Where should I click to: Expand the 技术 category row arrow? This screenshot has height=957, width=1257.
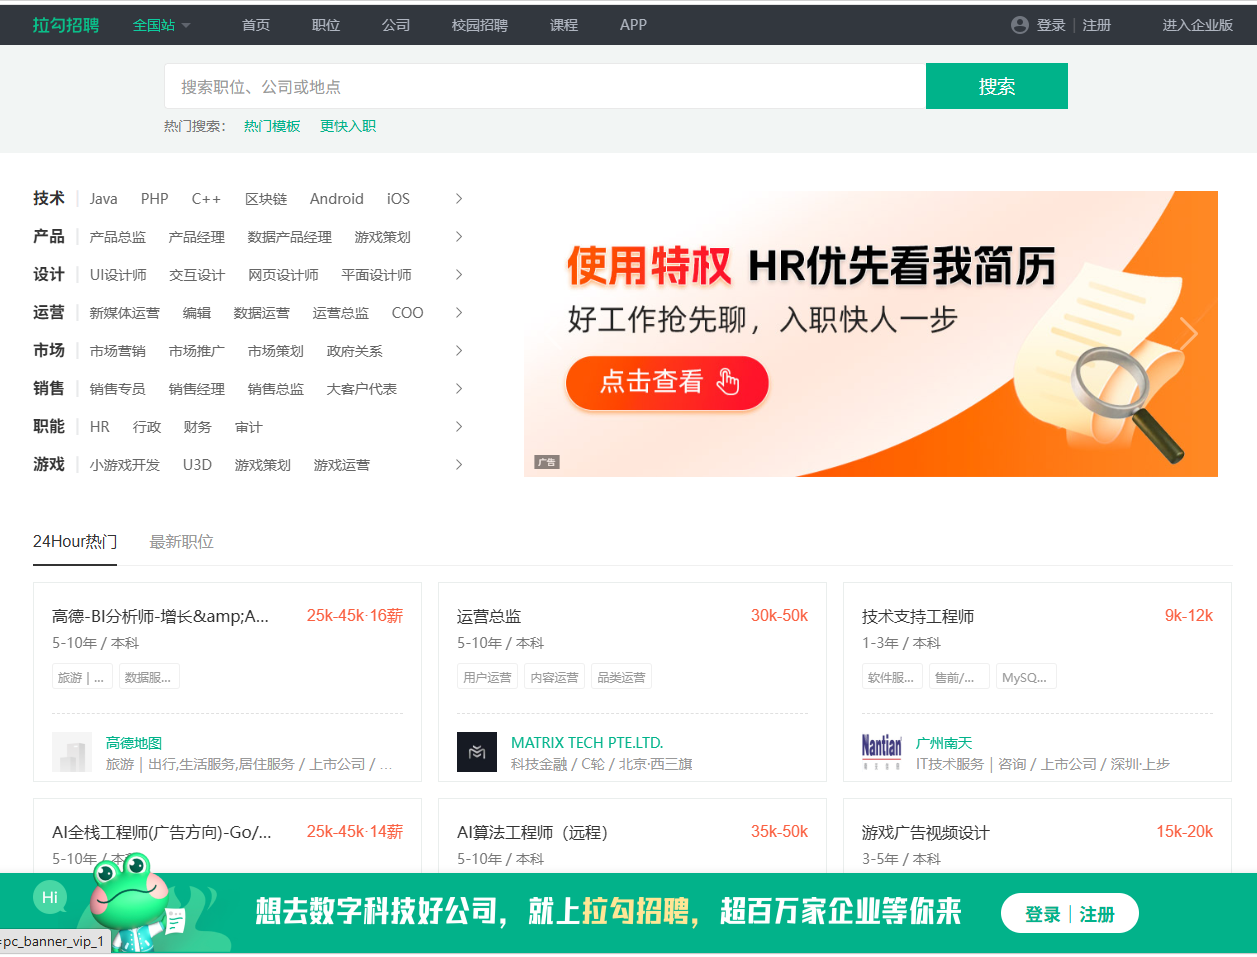(459, 199)
